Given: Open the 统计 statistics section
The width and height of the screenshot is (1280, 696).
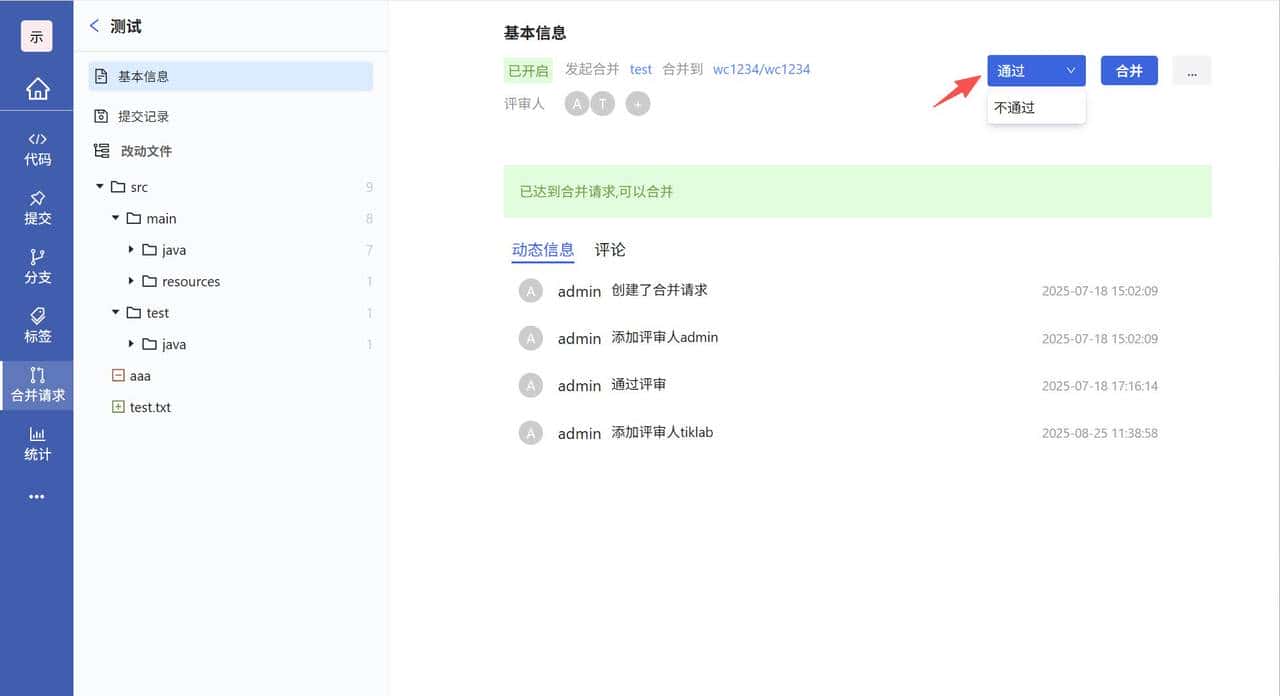Looking at the screenshot, I should click(37, 443).
